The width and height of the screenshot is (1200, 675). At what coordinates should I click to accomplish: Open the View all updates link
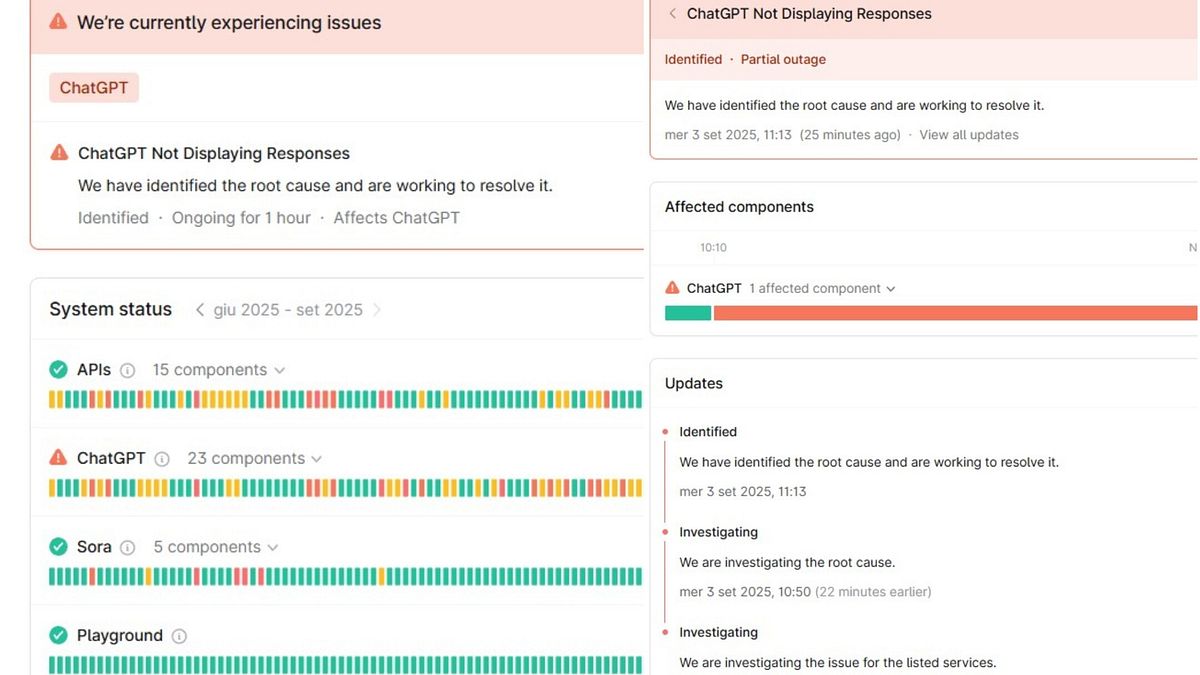click(x=968, y=135)
